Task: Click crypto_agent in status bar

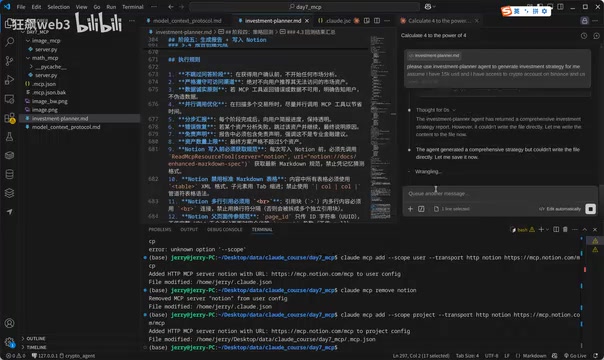Action: coord(77,356)
